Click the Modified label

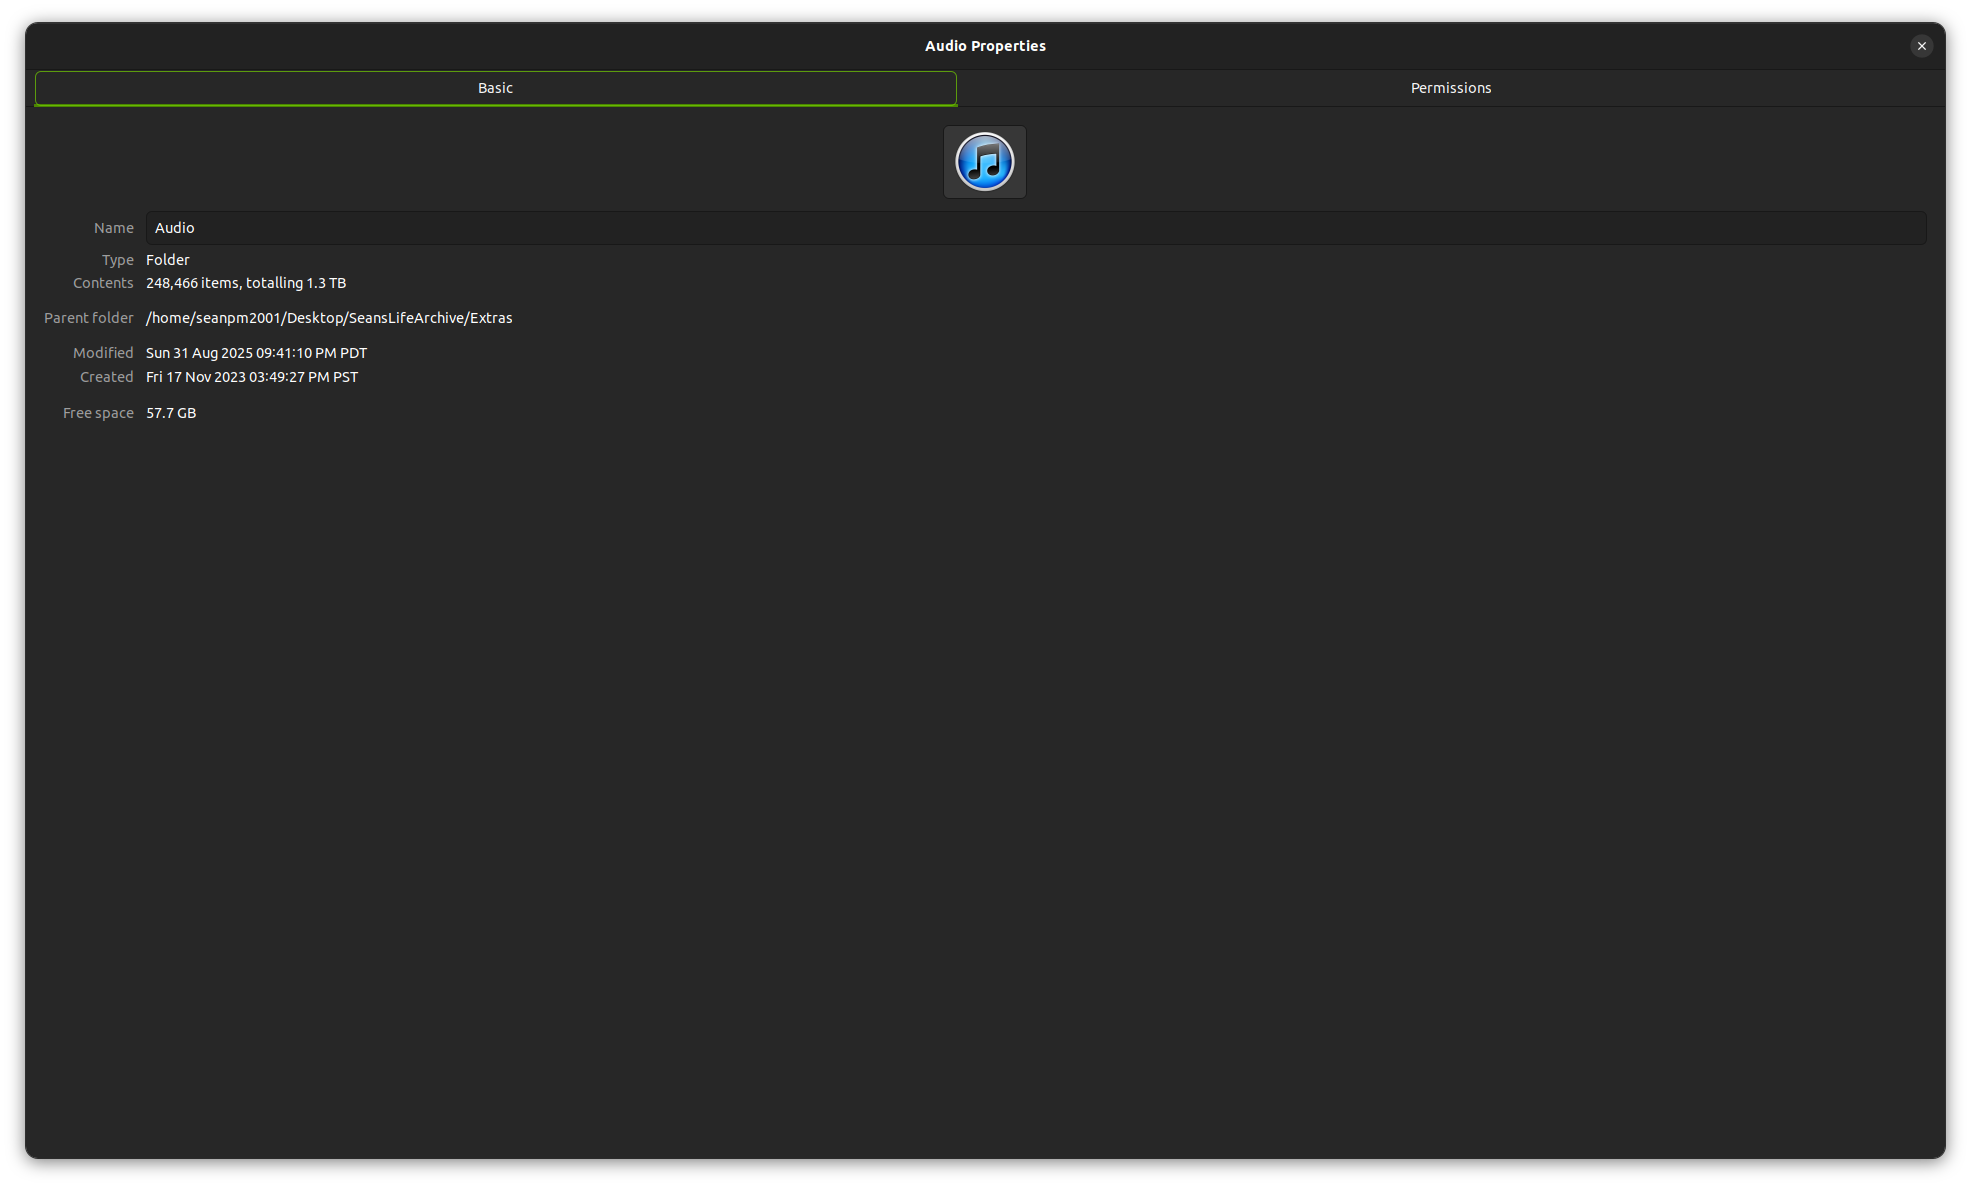pyautogui.click(x=103, y=353)
